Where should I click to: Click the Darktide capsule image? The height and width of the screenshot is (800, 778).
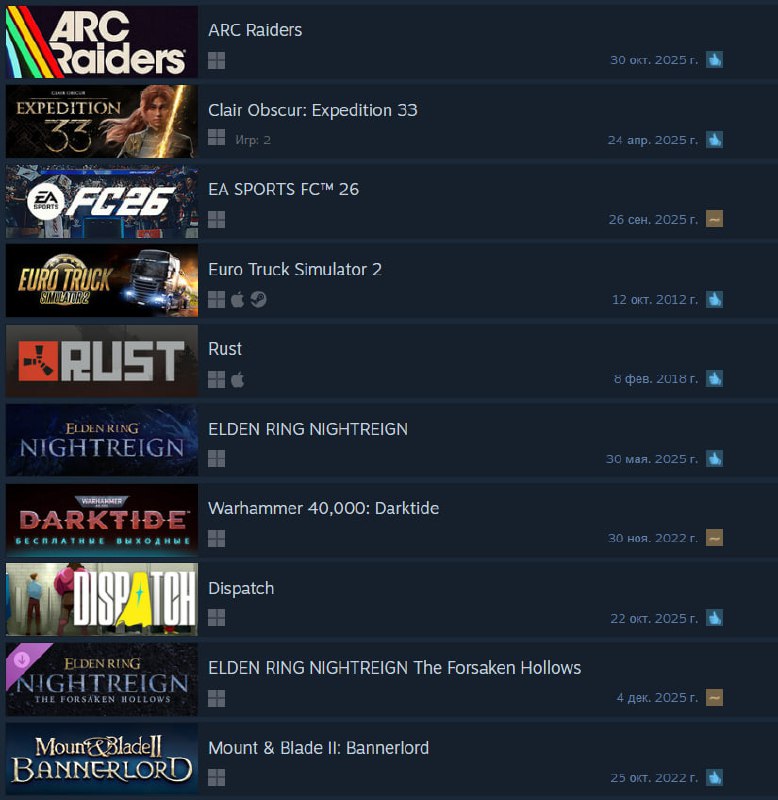(102, 520)
